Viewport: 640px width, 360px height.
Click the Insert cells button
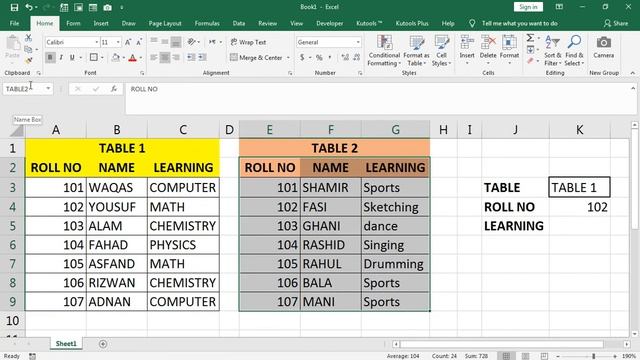pos(467,50)
